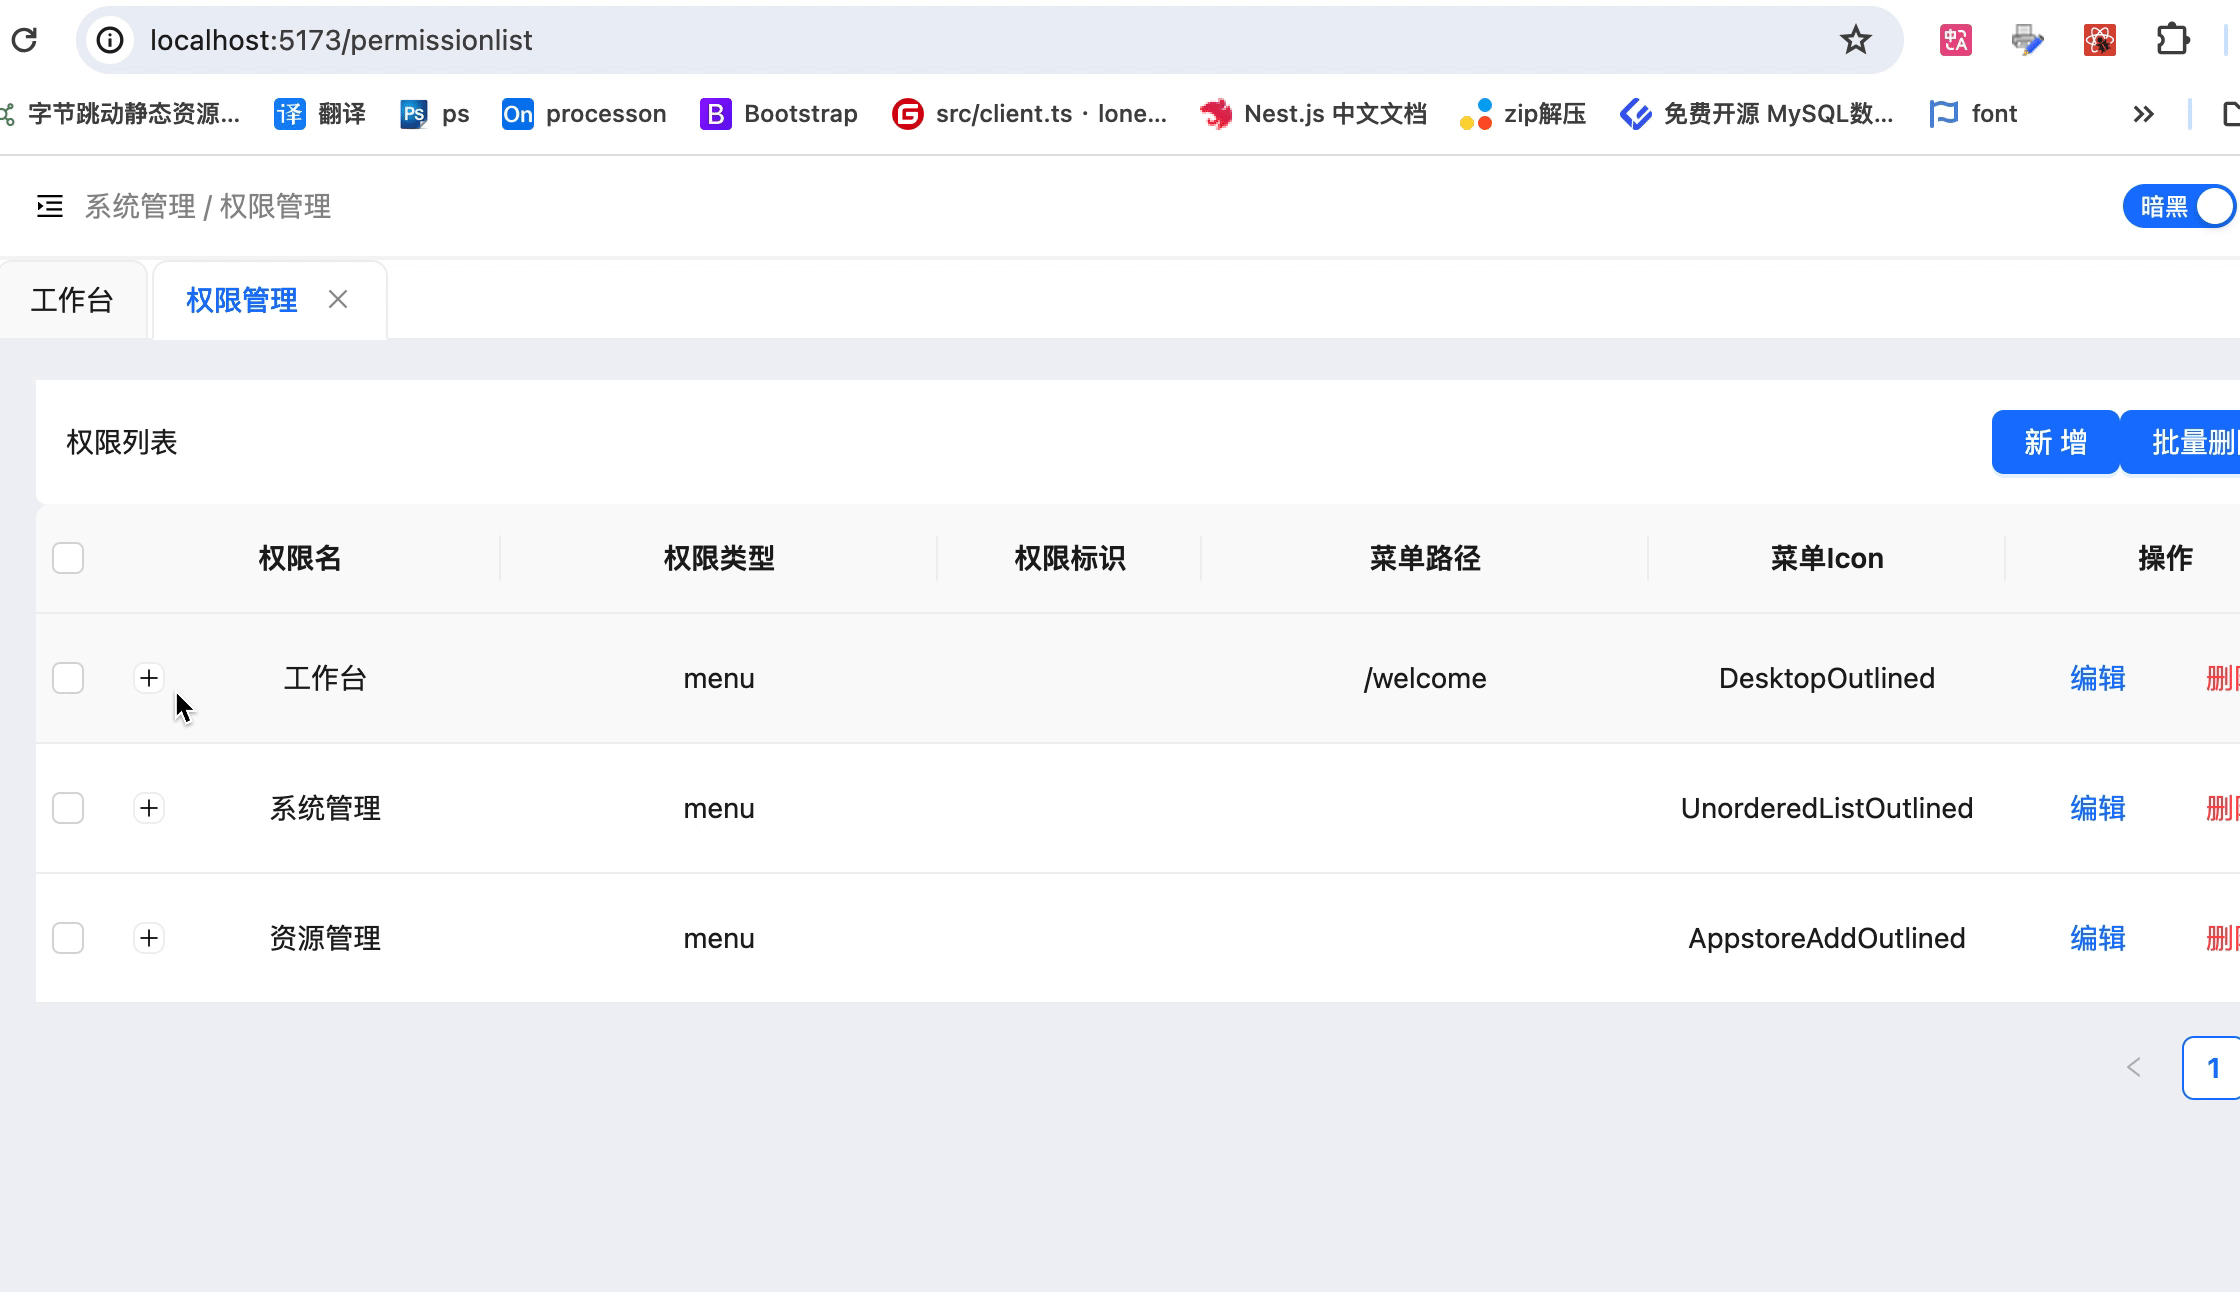The height and width of the screenshot is (1292, 2240).
Task: Click 编辑 link for 系统管理 row
Action: point(2097,808)
